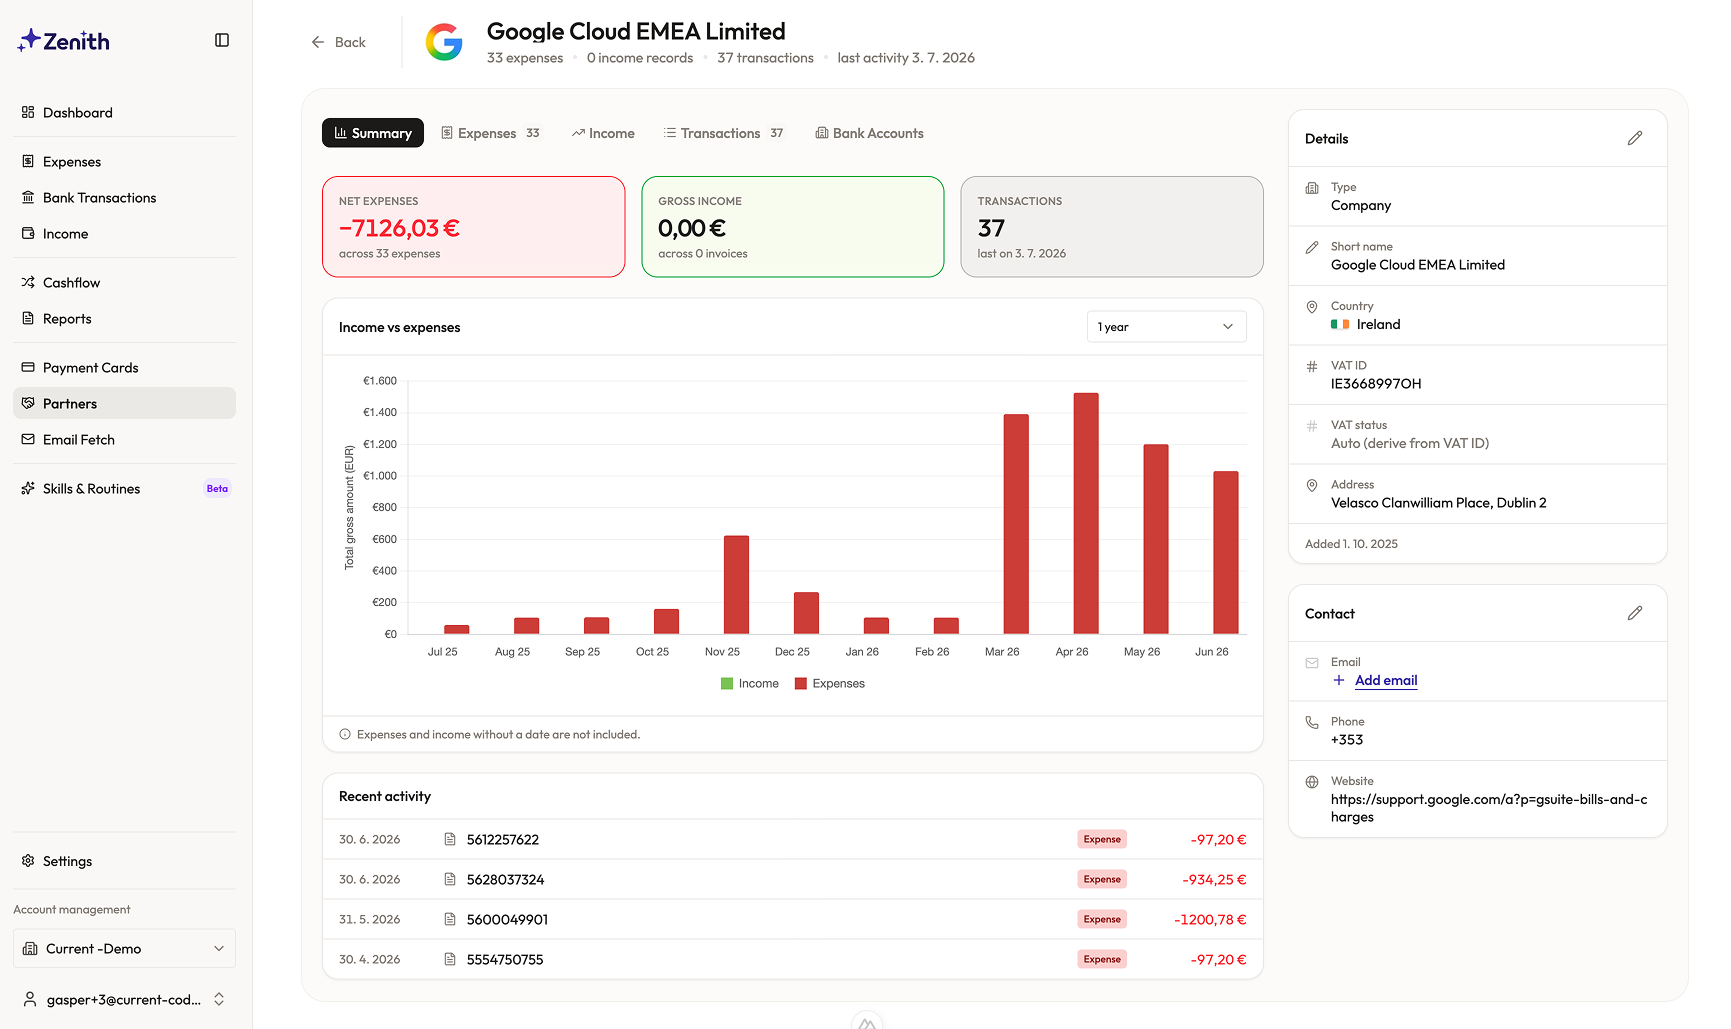
Task: Open the 1 year period dropdown
Action: point(1166,327)
